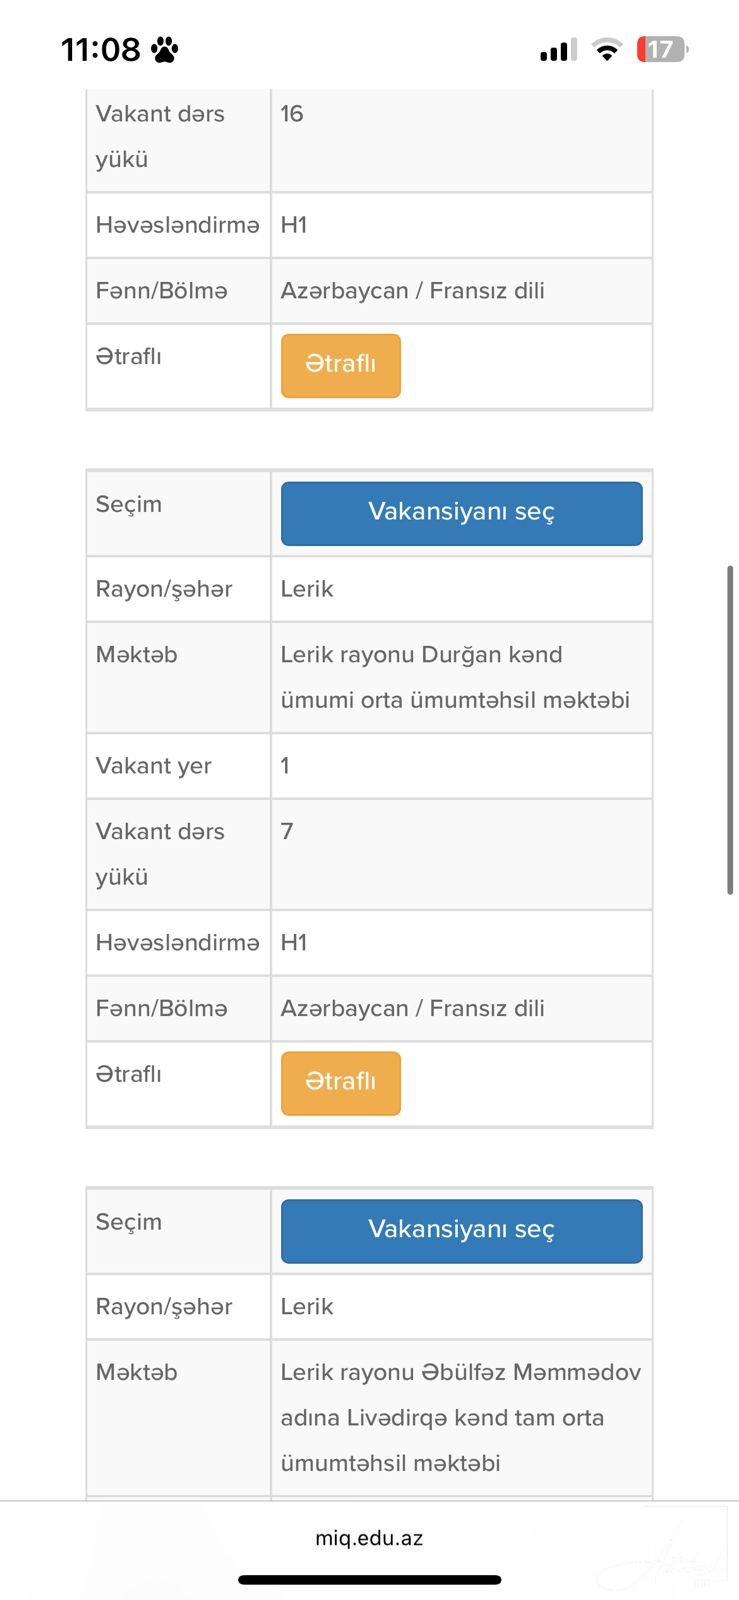Tap the Məktəb label beside Durğan school
Screen dimensions: 739x1600
tap(137, 655)
